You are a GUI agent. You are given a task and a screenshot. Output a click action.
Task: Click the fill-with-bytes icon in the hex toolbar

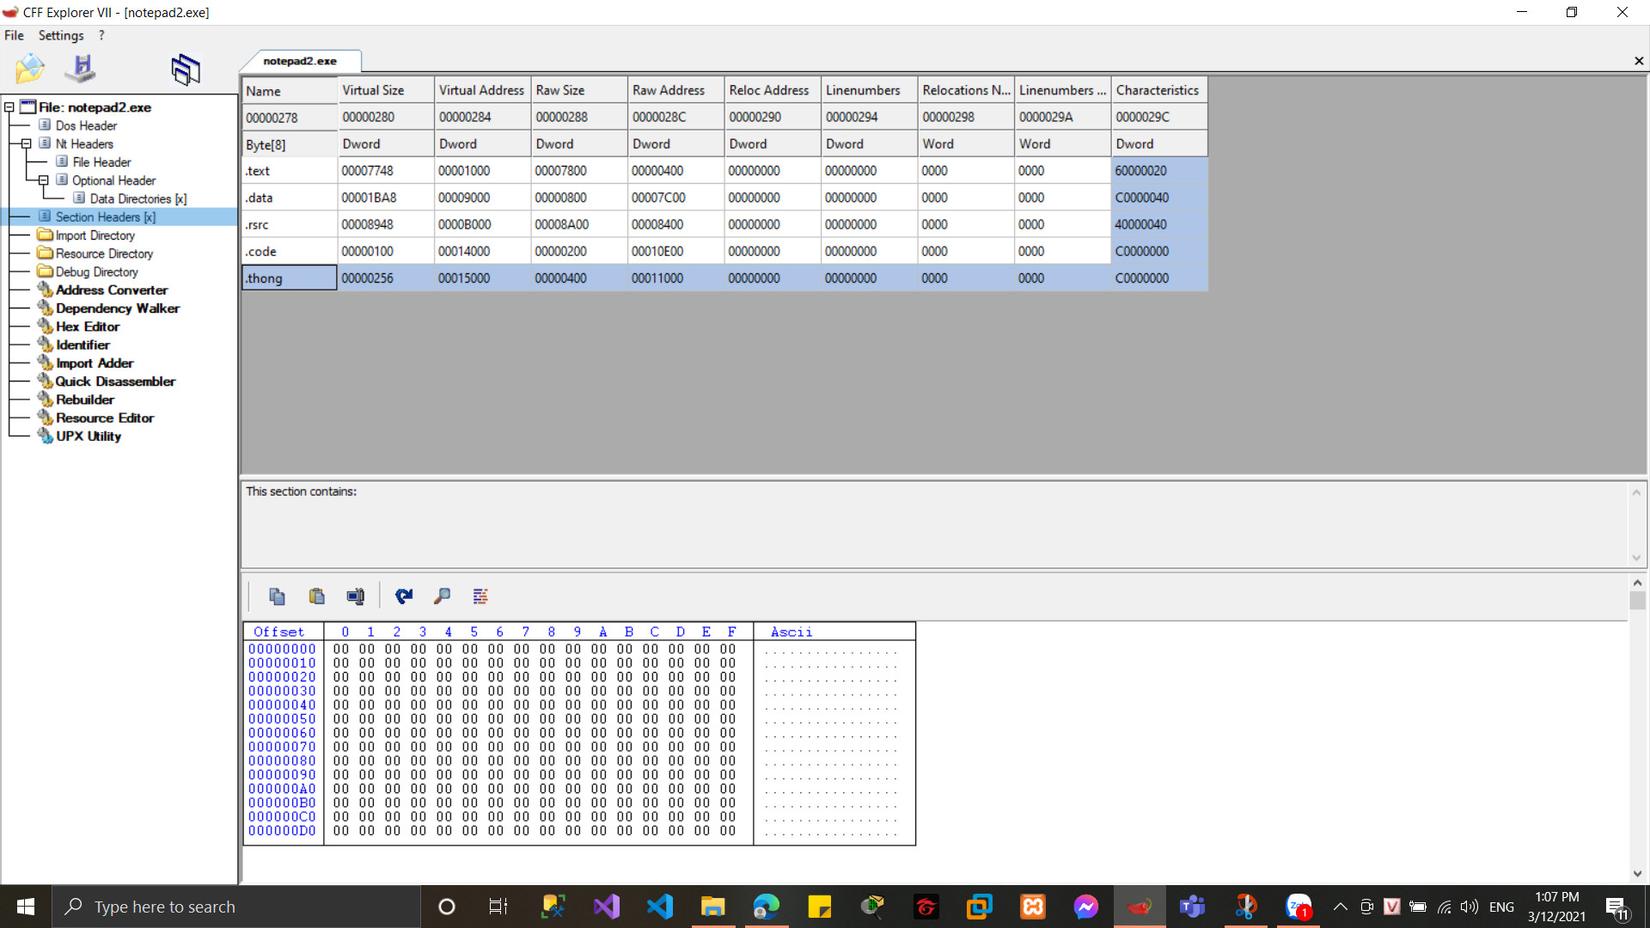[x=480, y=596]
